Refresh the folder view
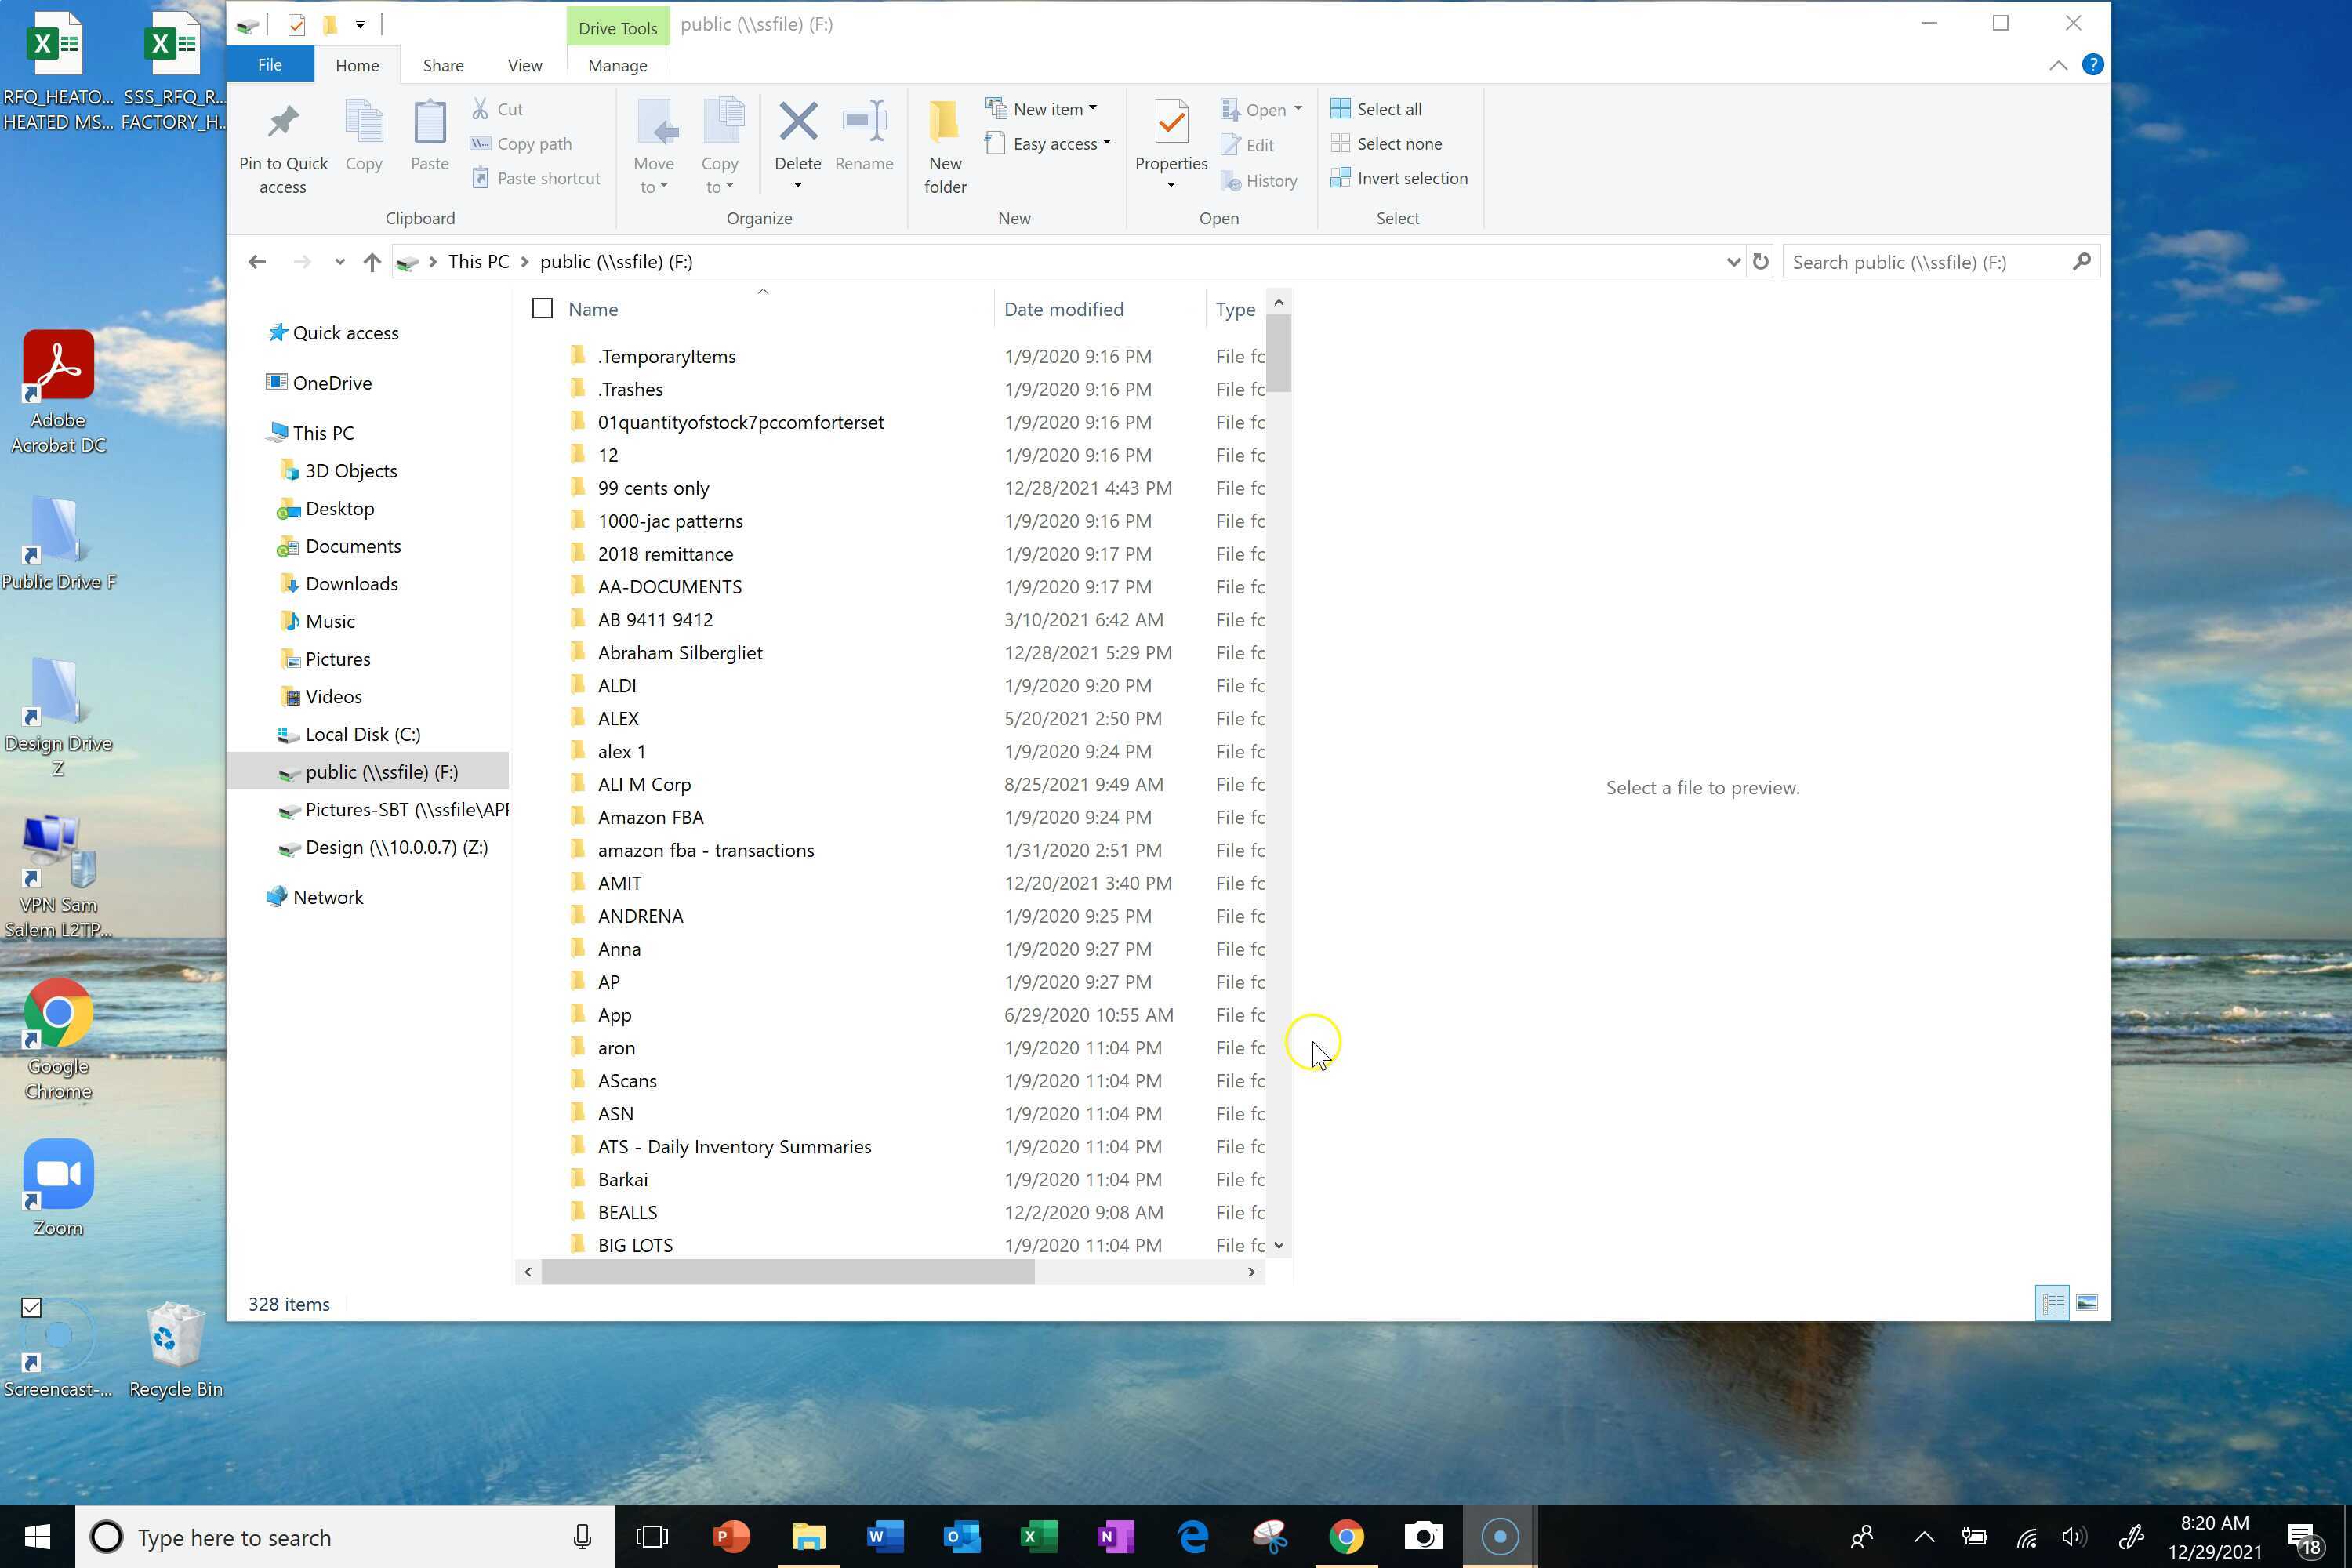 click(1761, 261)
